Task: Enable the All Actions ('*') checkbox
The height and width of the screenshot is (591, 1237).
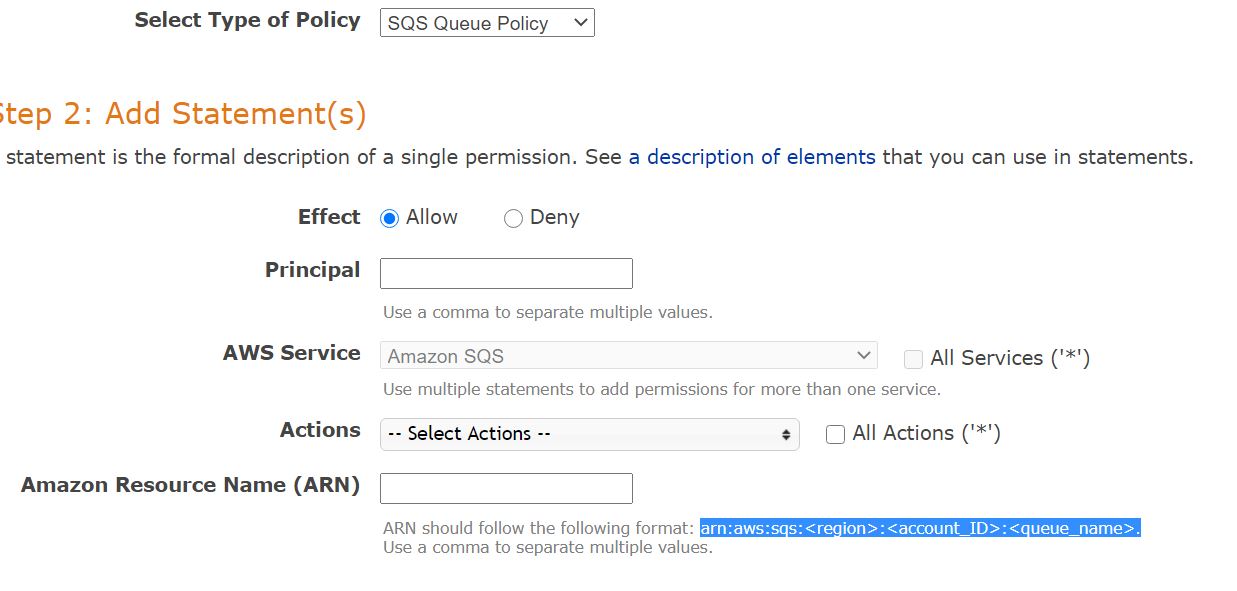Action: click(835, 434)
